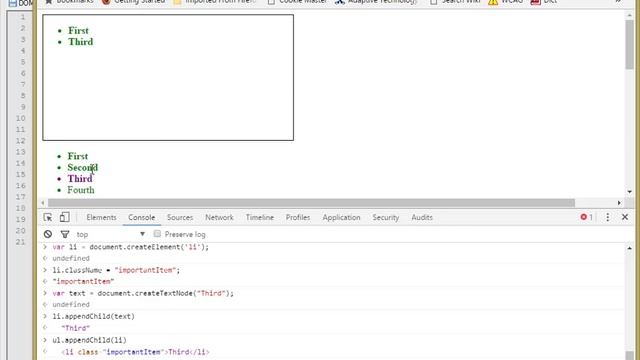Click the "importantItem" output result line
Image resolution: width=640 pixels, height=360 pixels.
click(83, 281)
